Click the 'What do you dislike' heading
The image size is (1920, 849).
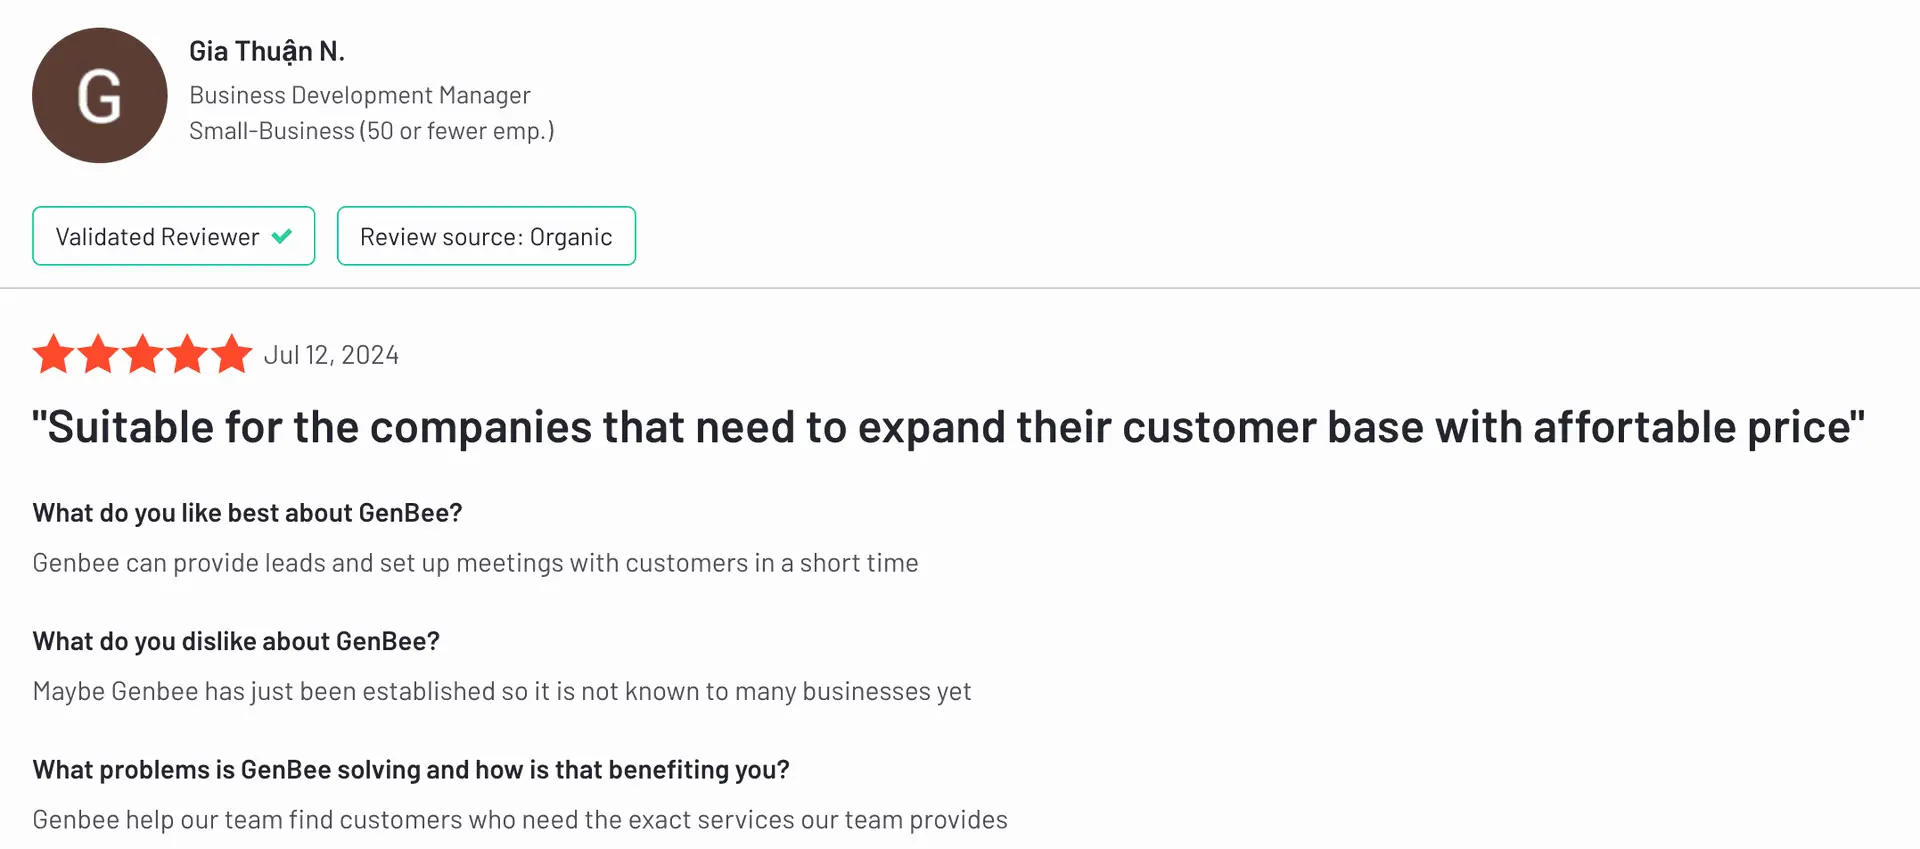(236, 641)
